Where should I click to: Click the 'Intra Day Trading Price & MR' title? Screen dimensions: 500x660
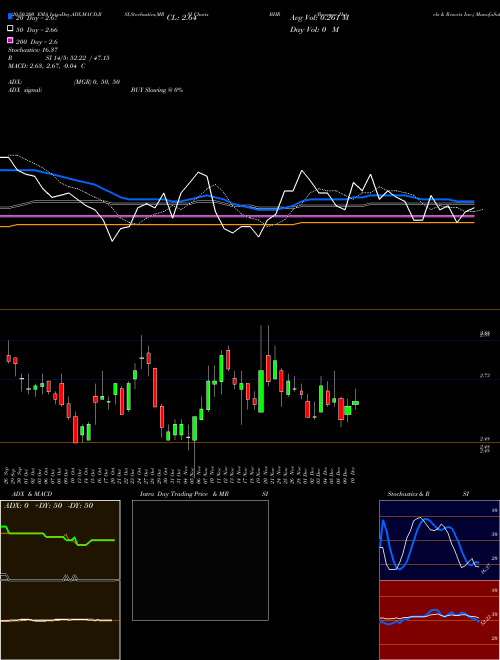pos(184,494)
